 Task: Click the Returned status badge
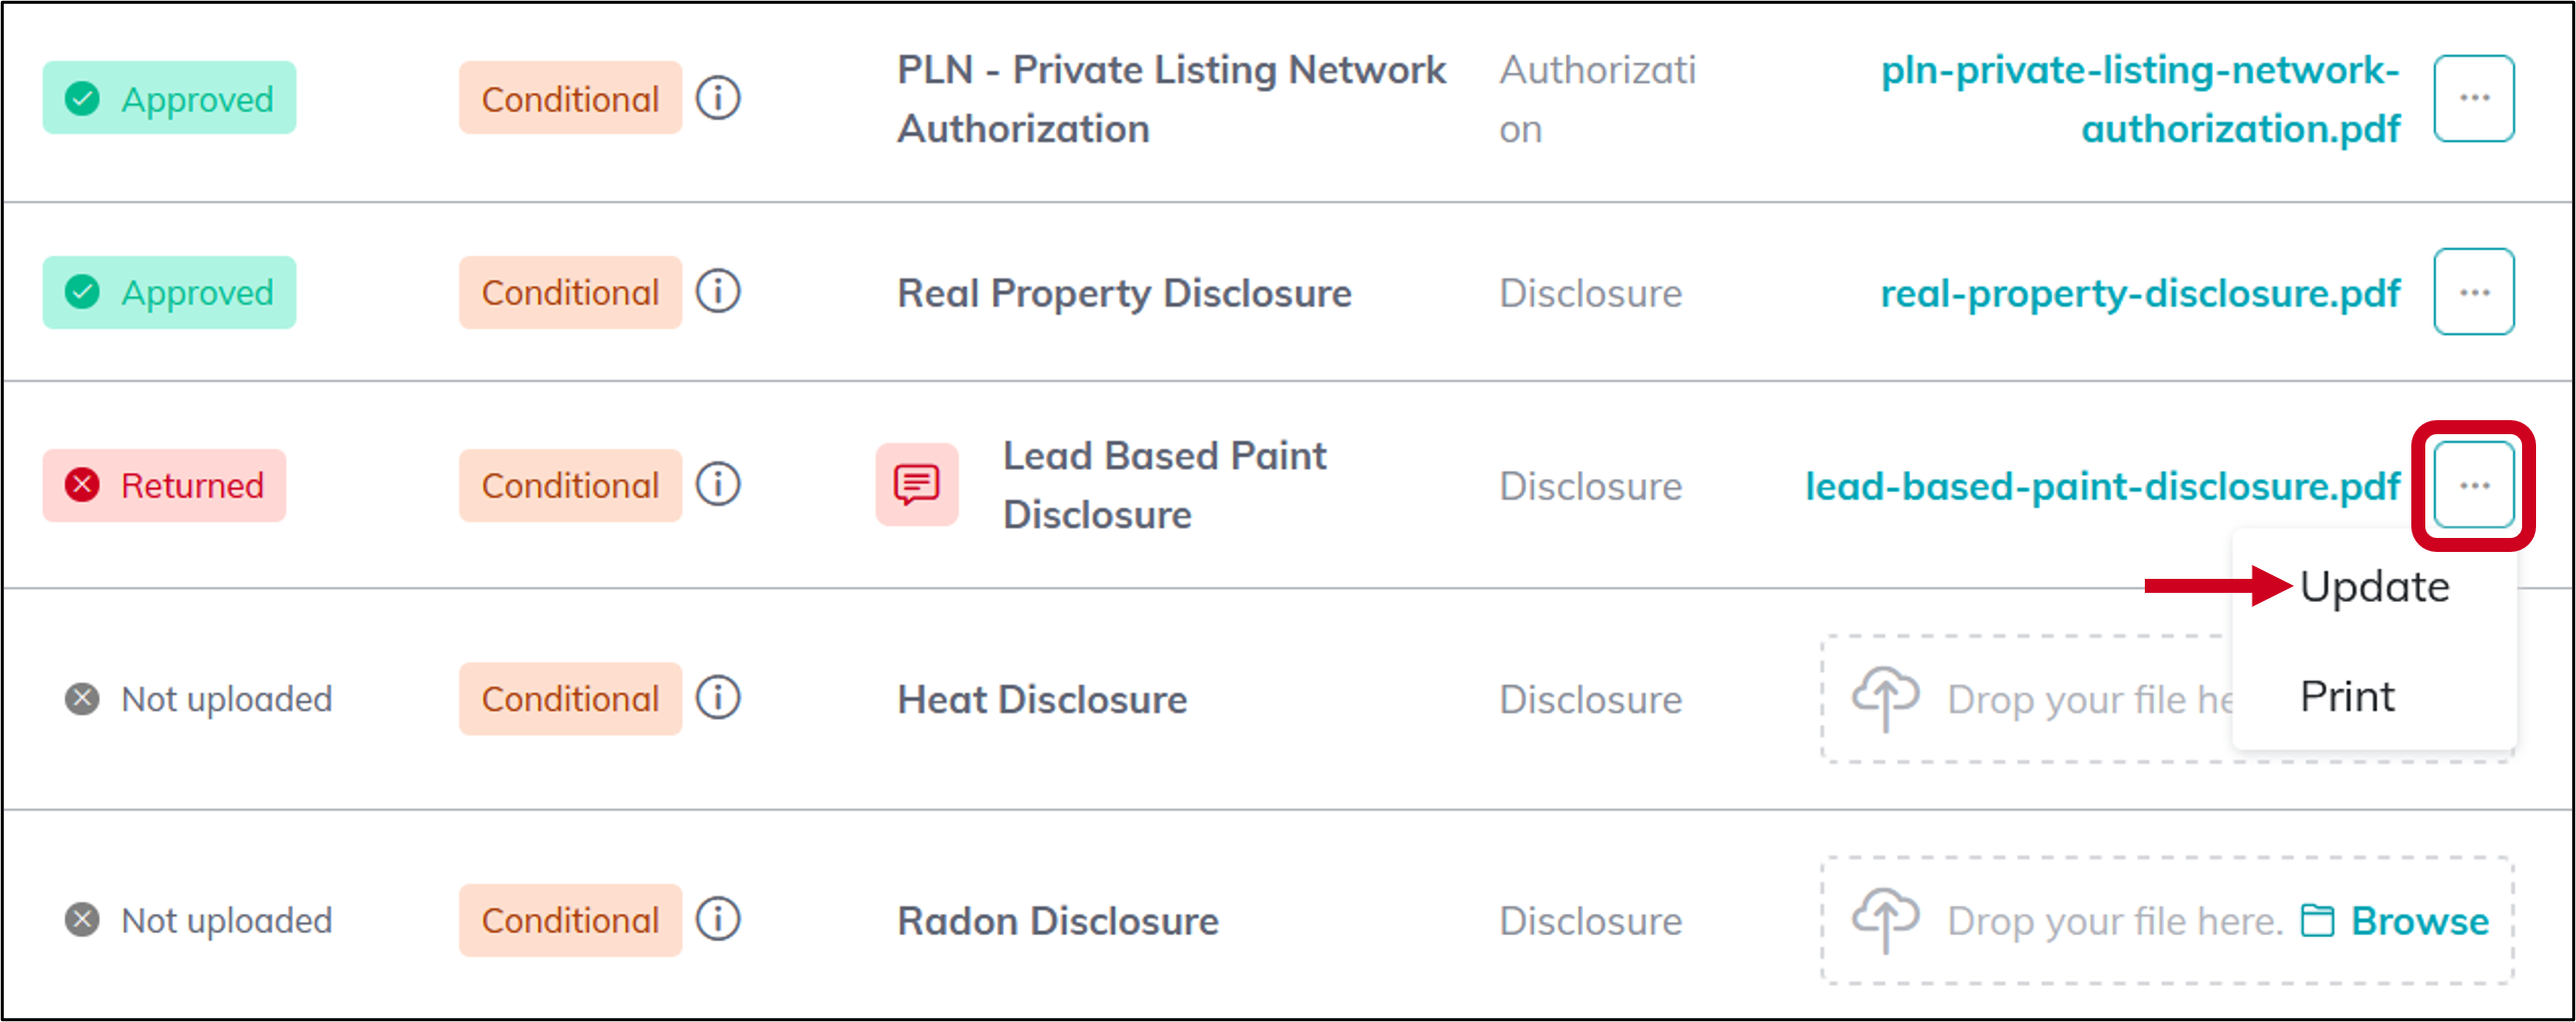(x=164, y=485)
